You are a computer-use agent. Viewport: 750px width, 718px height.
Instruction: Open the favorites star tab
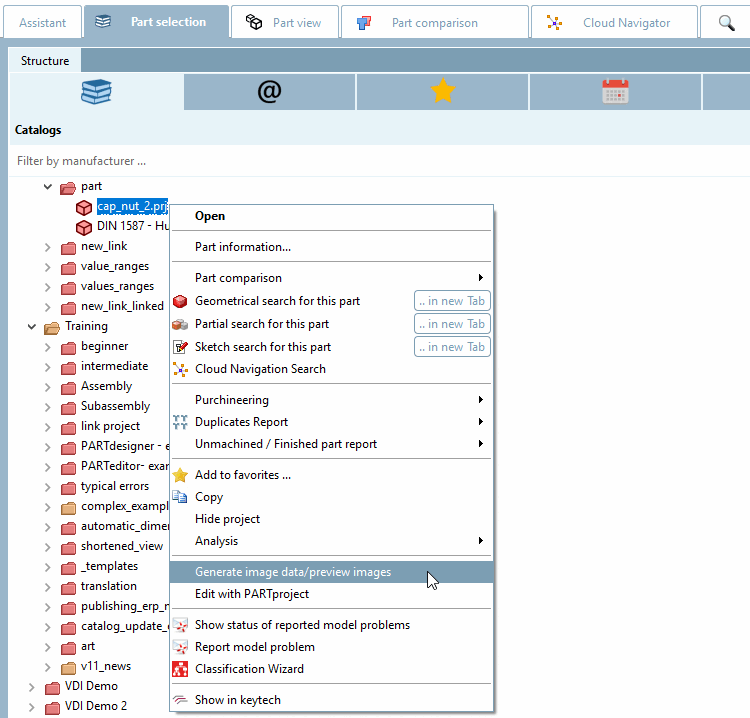(442, 90)
